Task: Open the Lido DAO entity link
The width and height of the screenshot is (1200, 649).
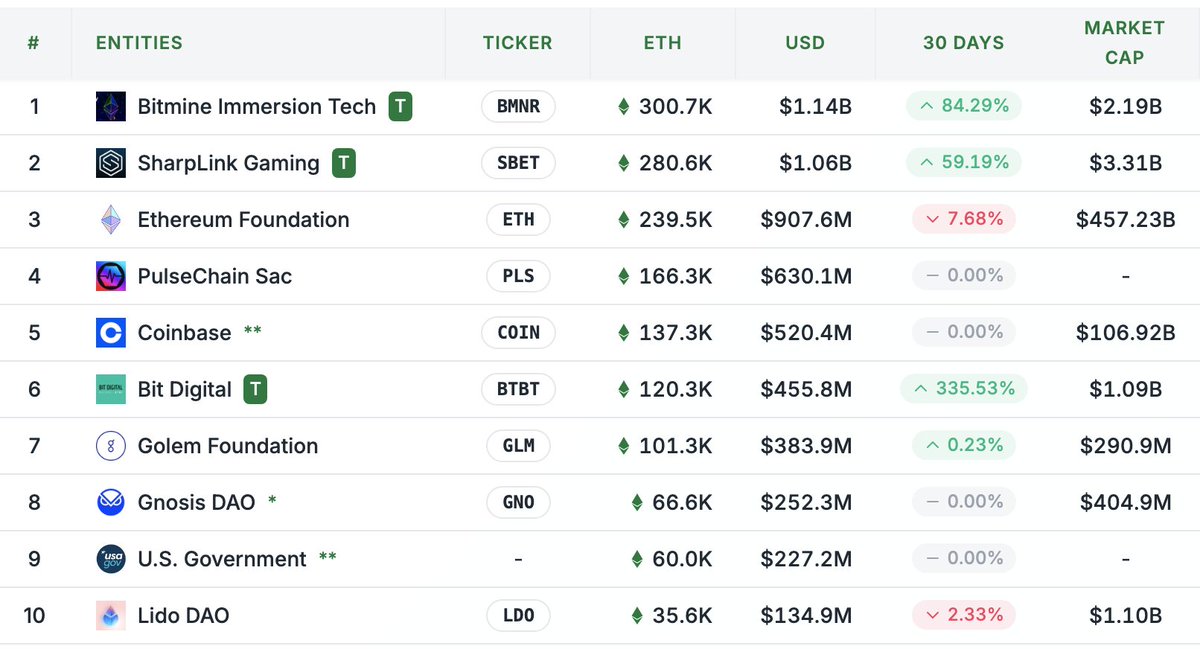Action: tap(183, 615)
